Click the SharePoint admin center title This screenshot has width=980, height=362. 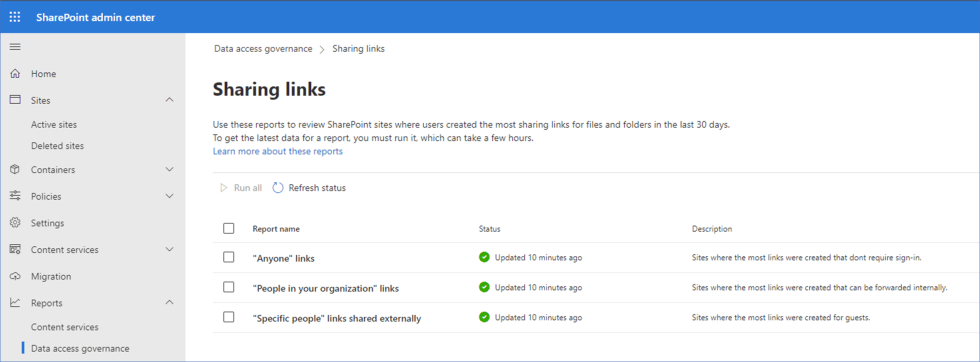pyautogui.click(x=96, y=18)
